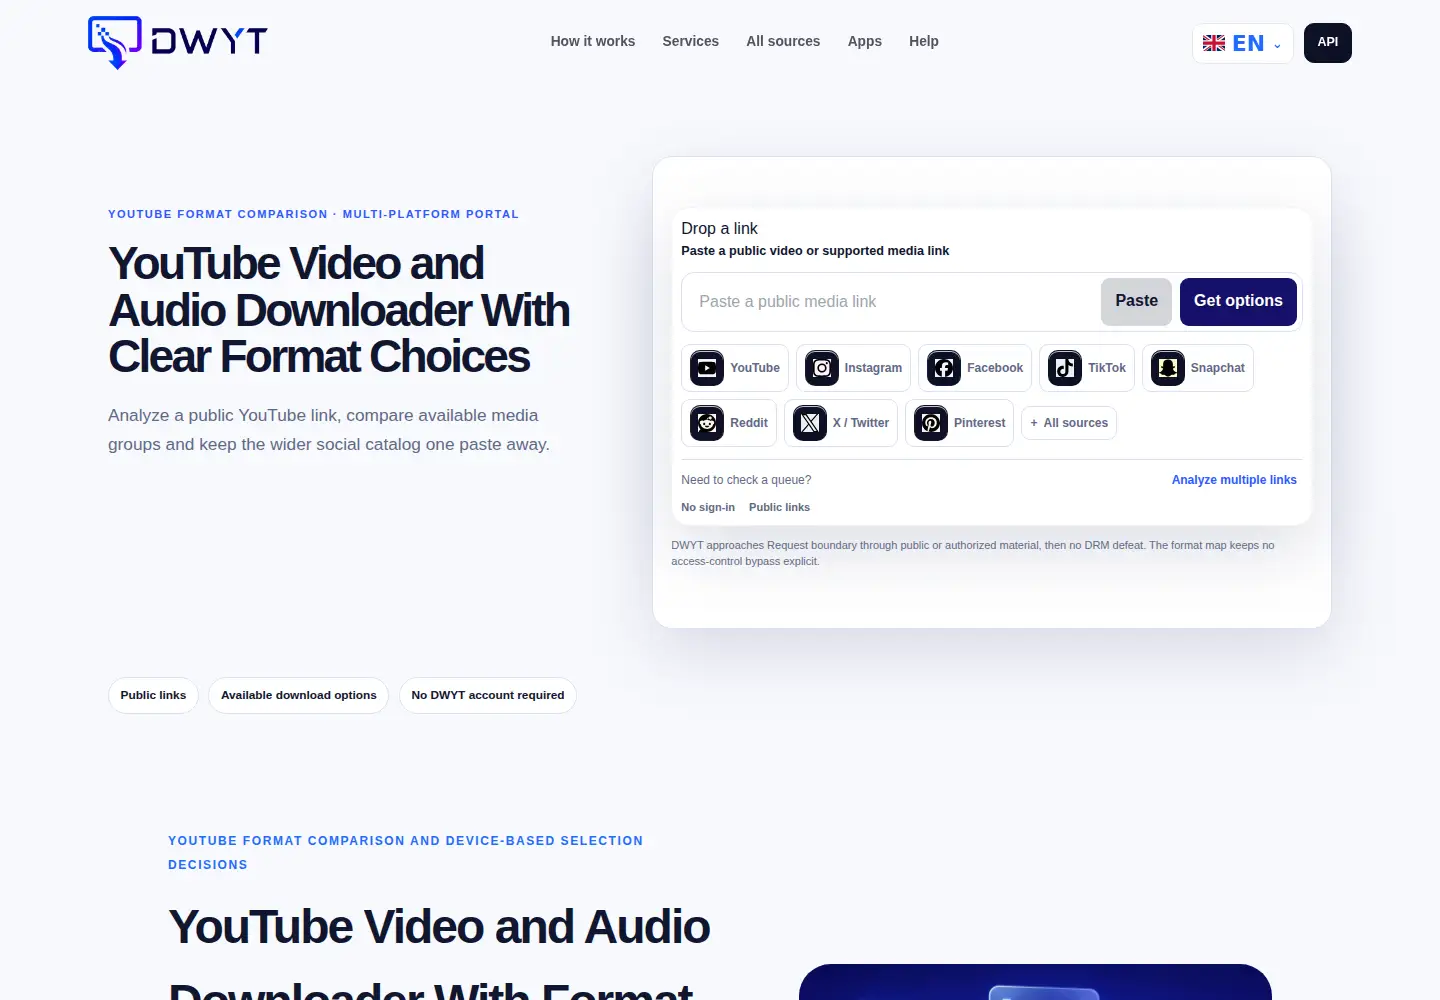Open the Analyze multiple links link

coord(1234,480)
